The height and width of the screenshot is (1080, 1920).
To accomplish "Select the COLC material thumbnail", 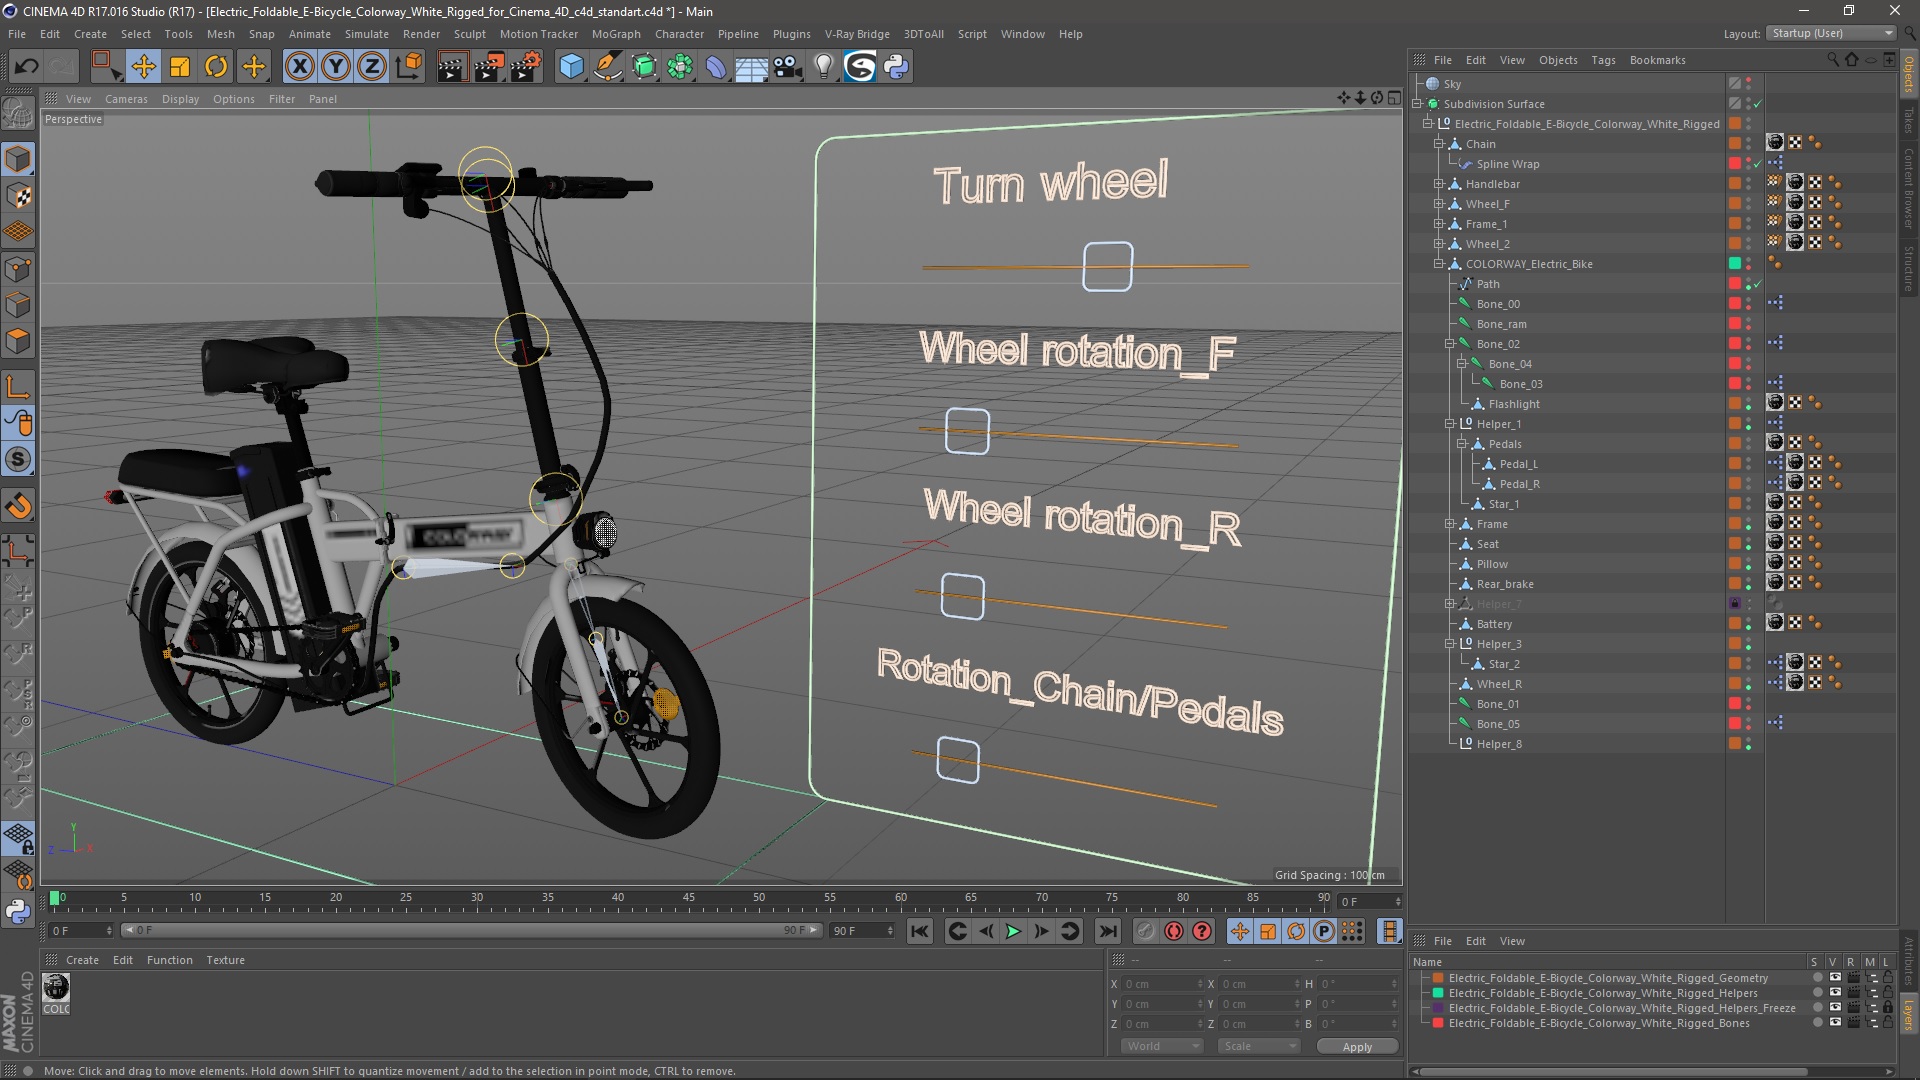I will pyautogui.click(x=56, y=988).
